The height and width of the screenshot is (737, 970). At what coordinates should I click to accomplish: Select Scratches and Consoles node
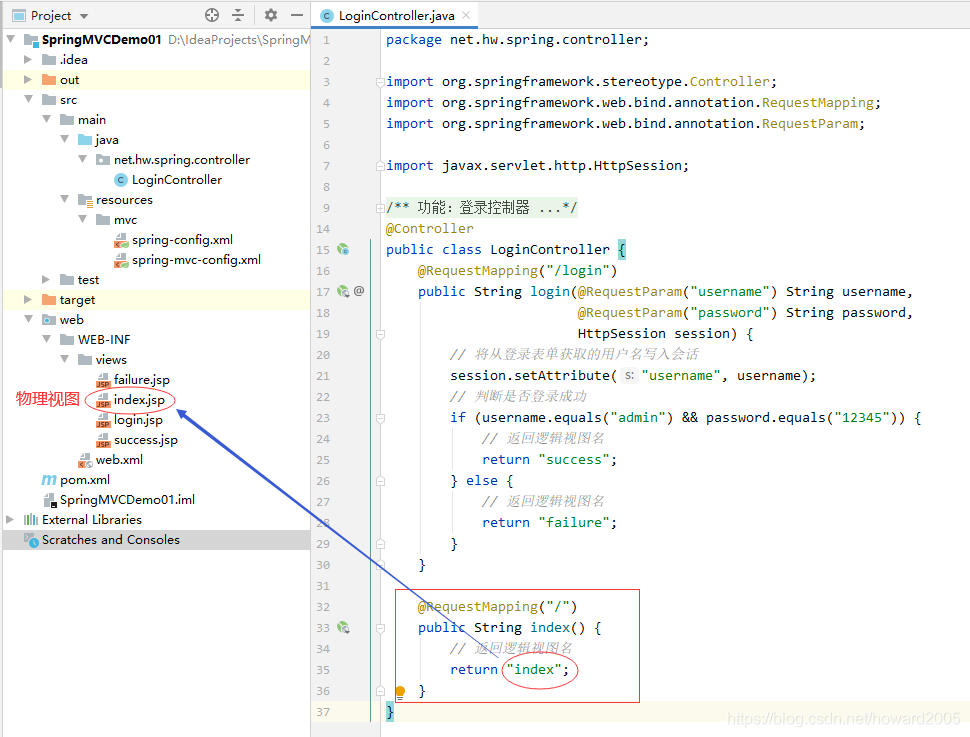pyautogui.click(x=111, y=540)
